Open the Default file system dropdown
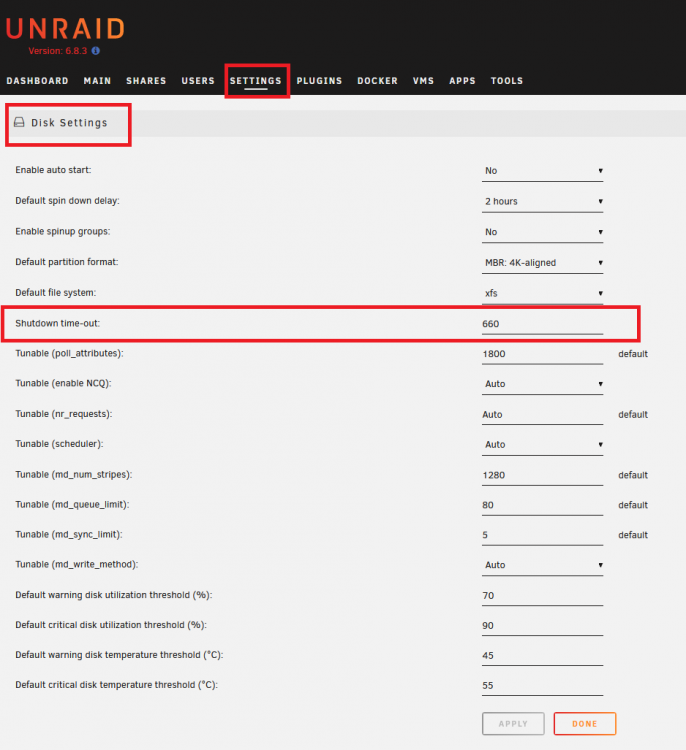This screenshot has width=686, height=750. coord(542,293)
